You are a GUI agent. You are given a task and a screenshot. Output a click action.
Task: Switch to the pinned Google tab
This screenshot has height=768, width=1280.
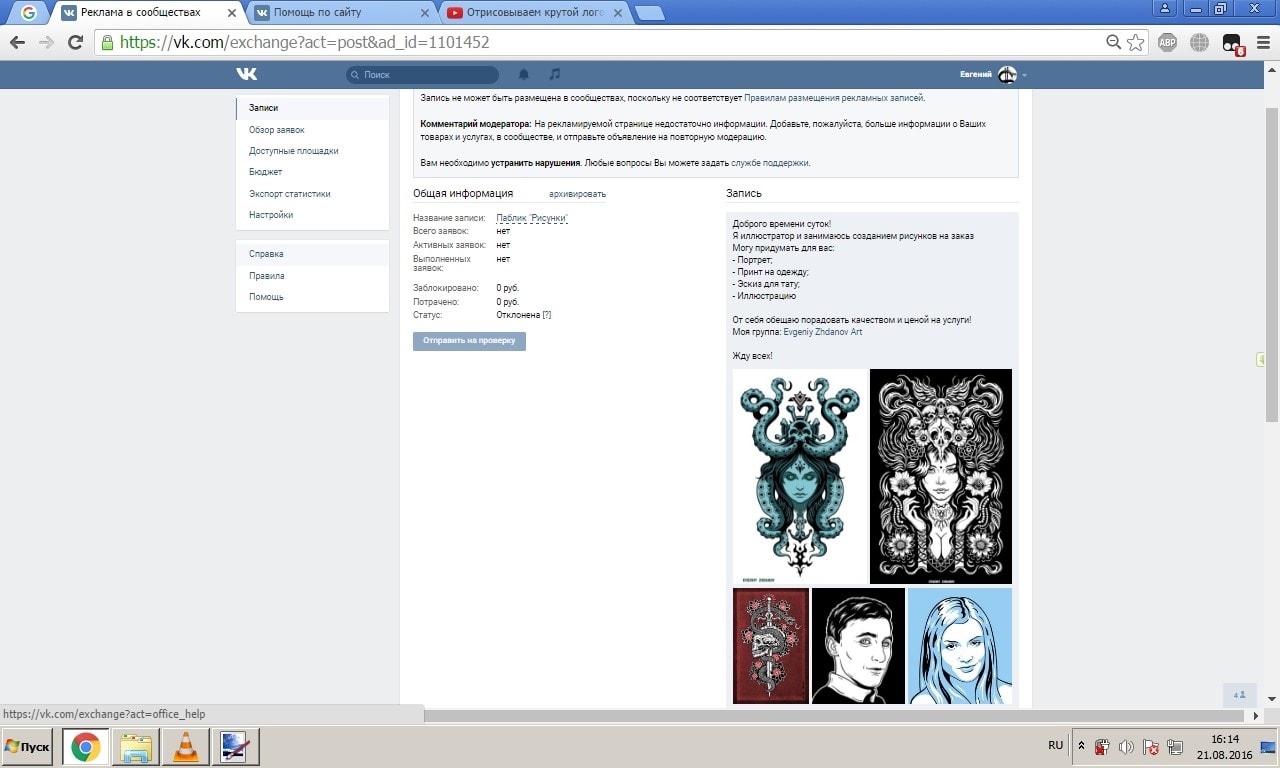28,13
